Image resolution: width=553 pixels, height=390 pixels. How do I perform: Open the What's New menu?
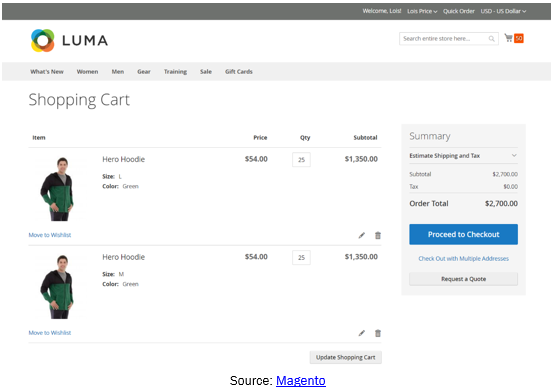tap(47, 72)
